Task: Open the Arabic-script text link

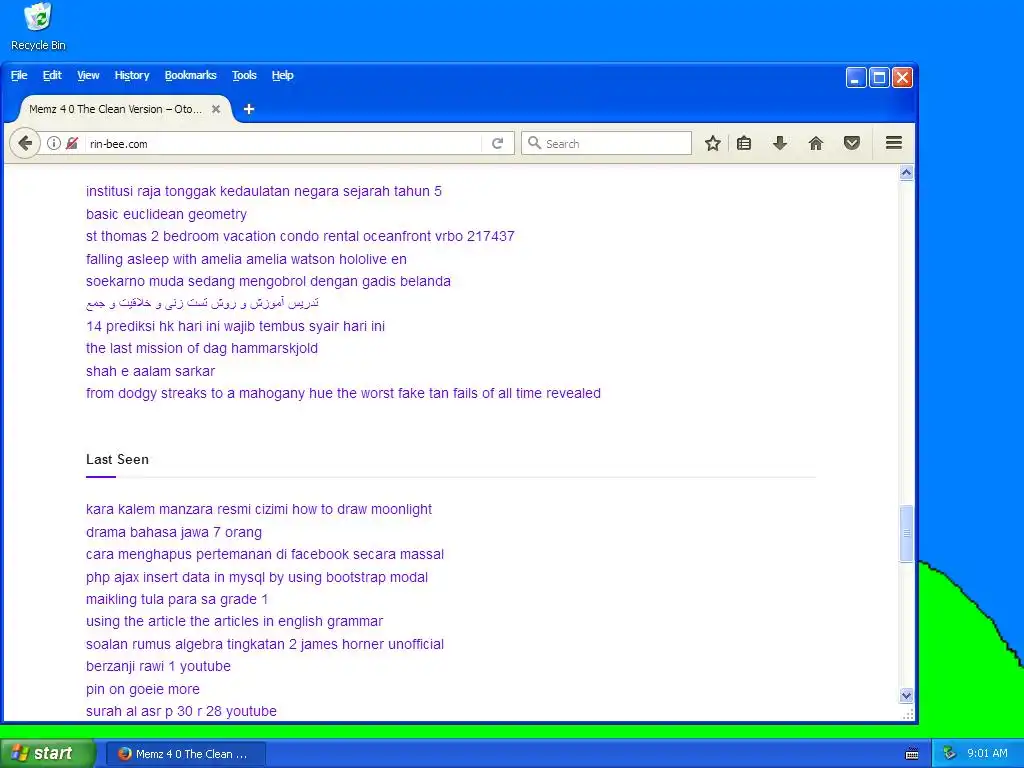Action: tap(202, 304)
